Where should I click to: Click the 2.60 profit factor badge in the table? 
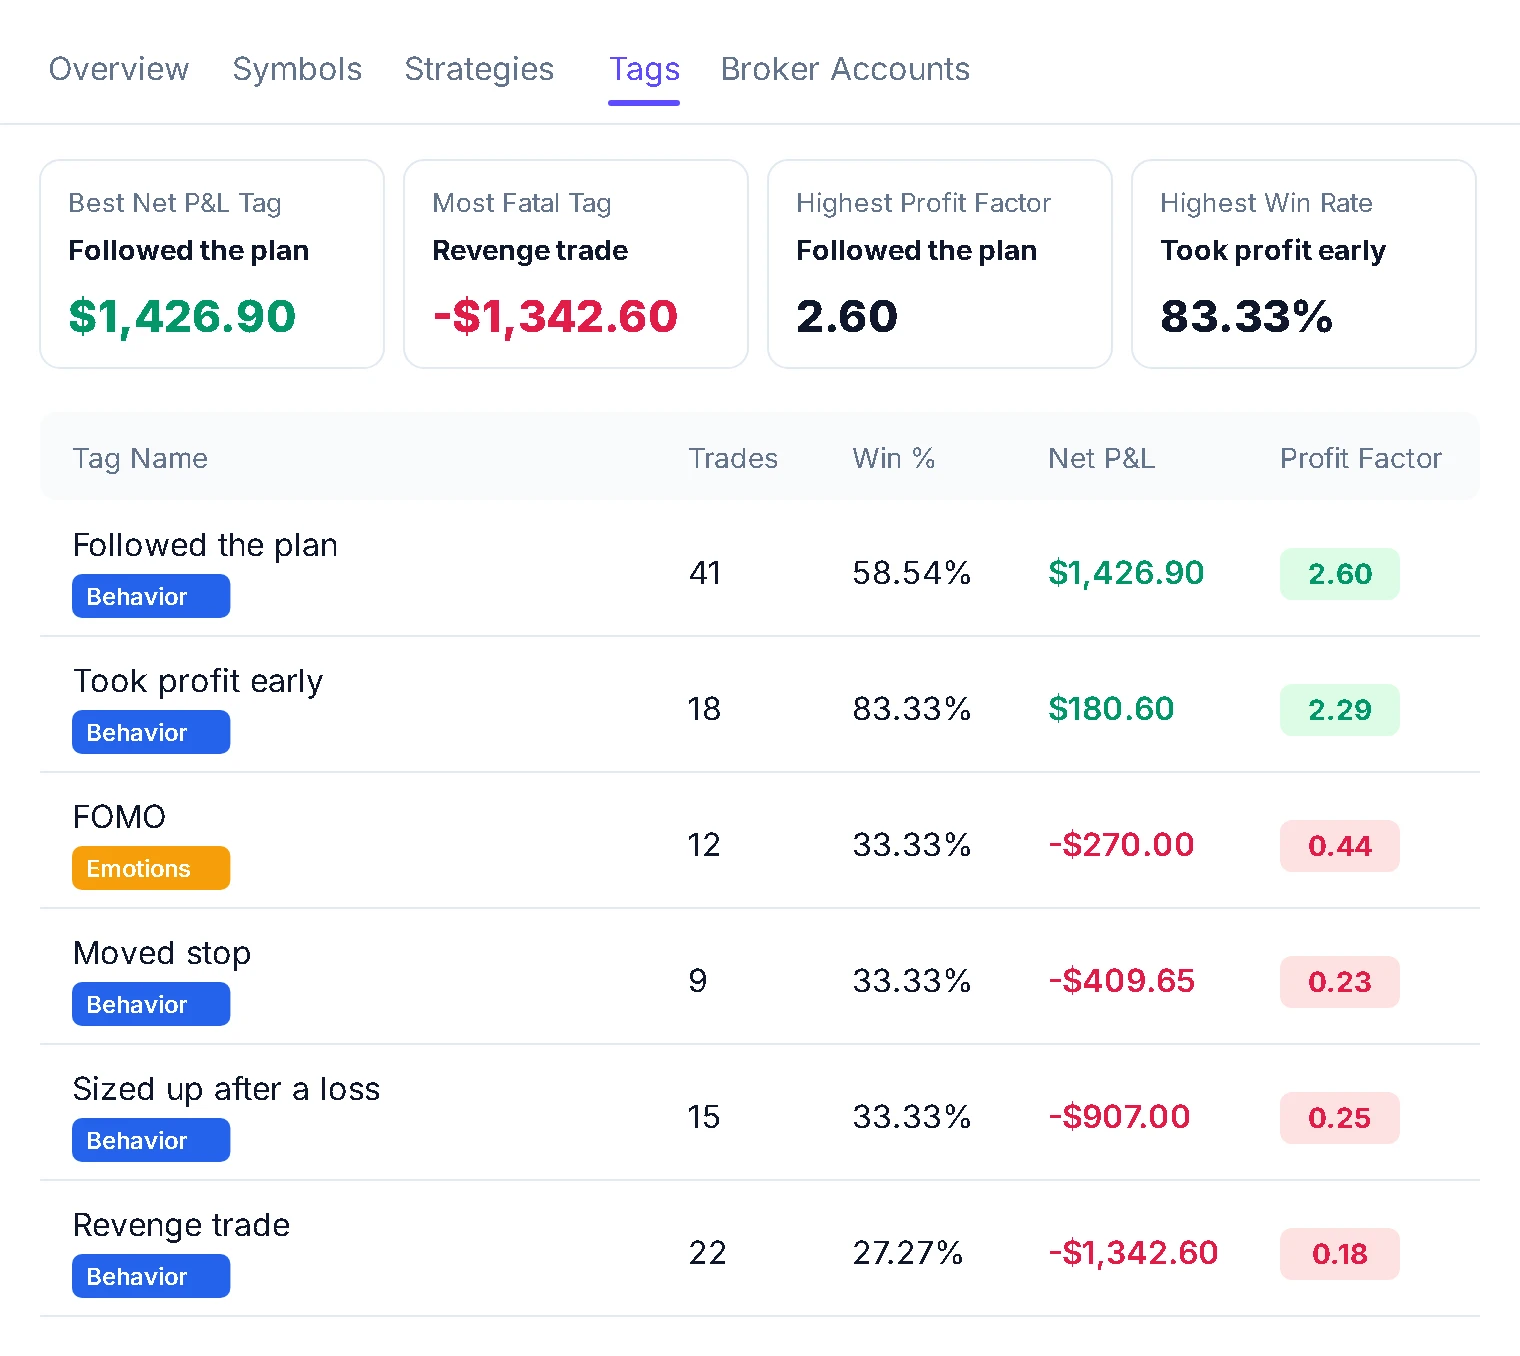click(1340, 574)
